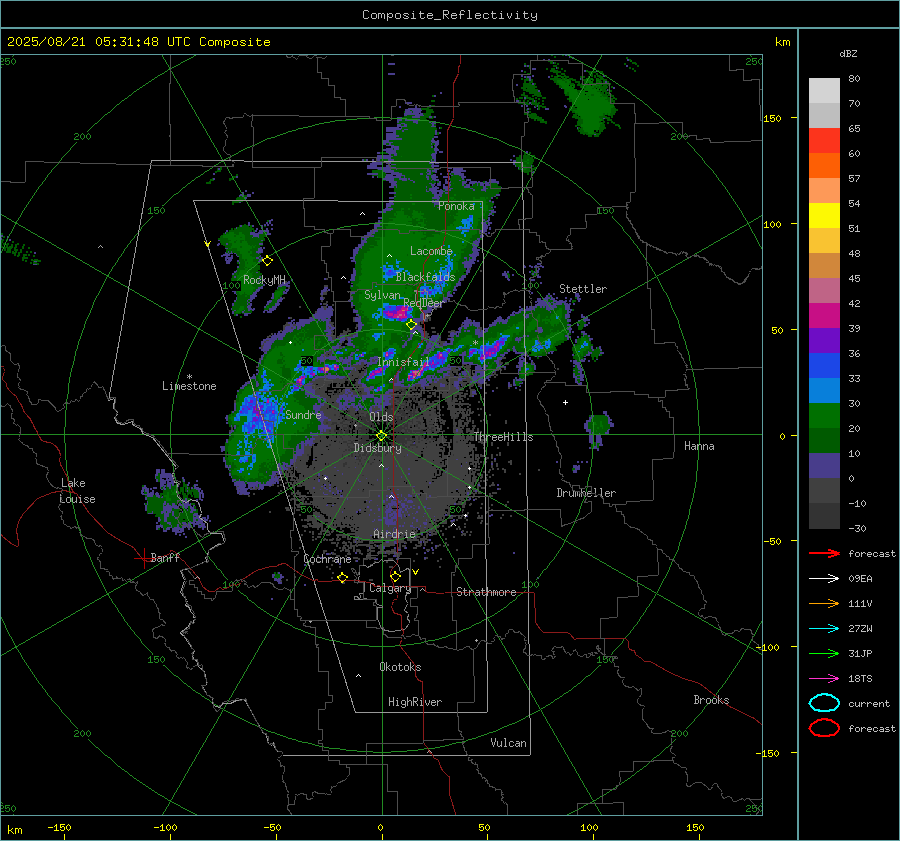Click the Cochrane label on map

click(327, 559)
